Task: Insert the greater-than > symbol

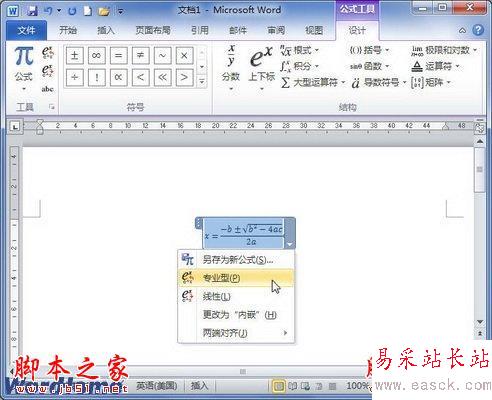Action: pyautogui.click(x=184, y=77)
